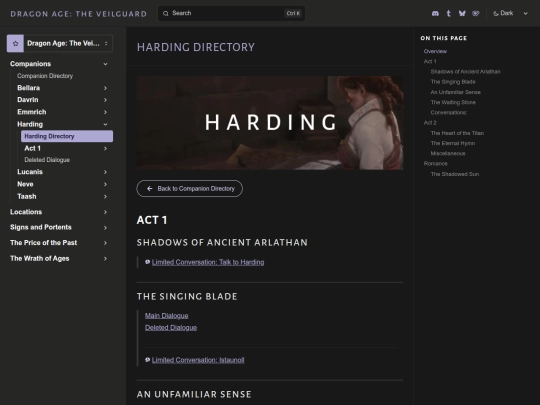Open the Bluesky butterfly icon
The height and width of the screenshot is (405, 540).
[x=462, y=13]
